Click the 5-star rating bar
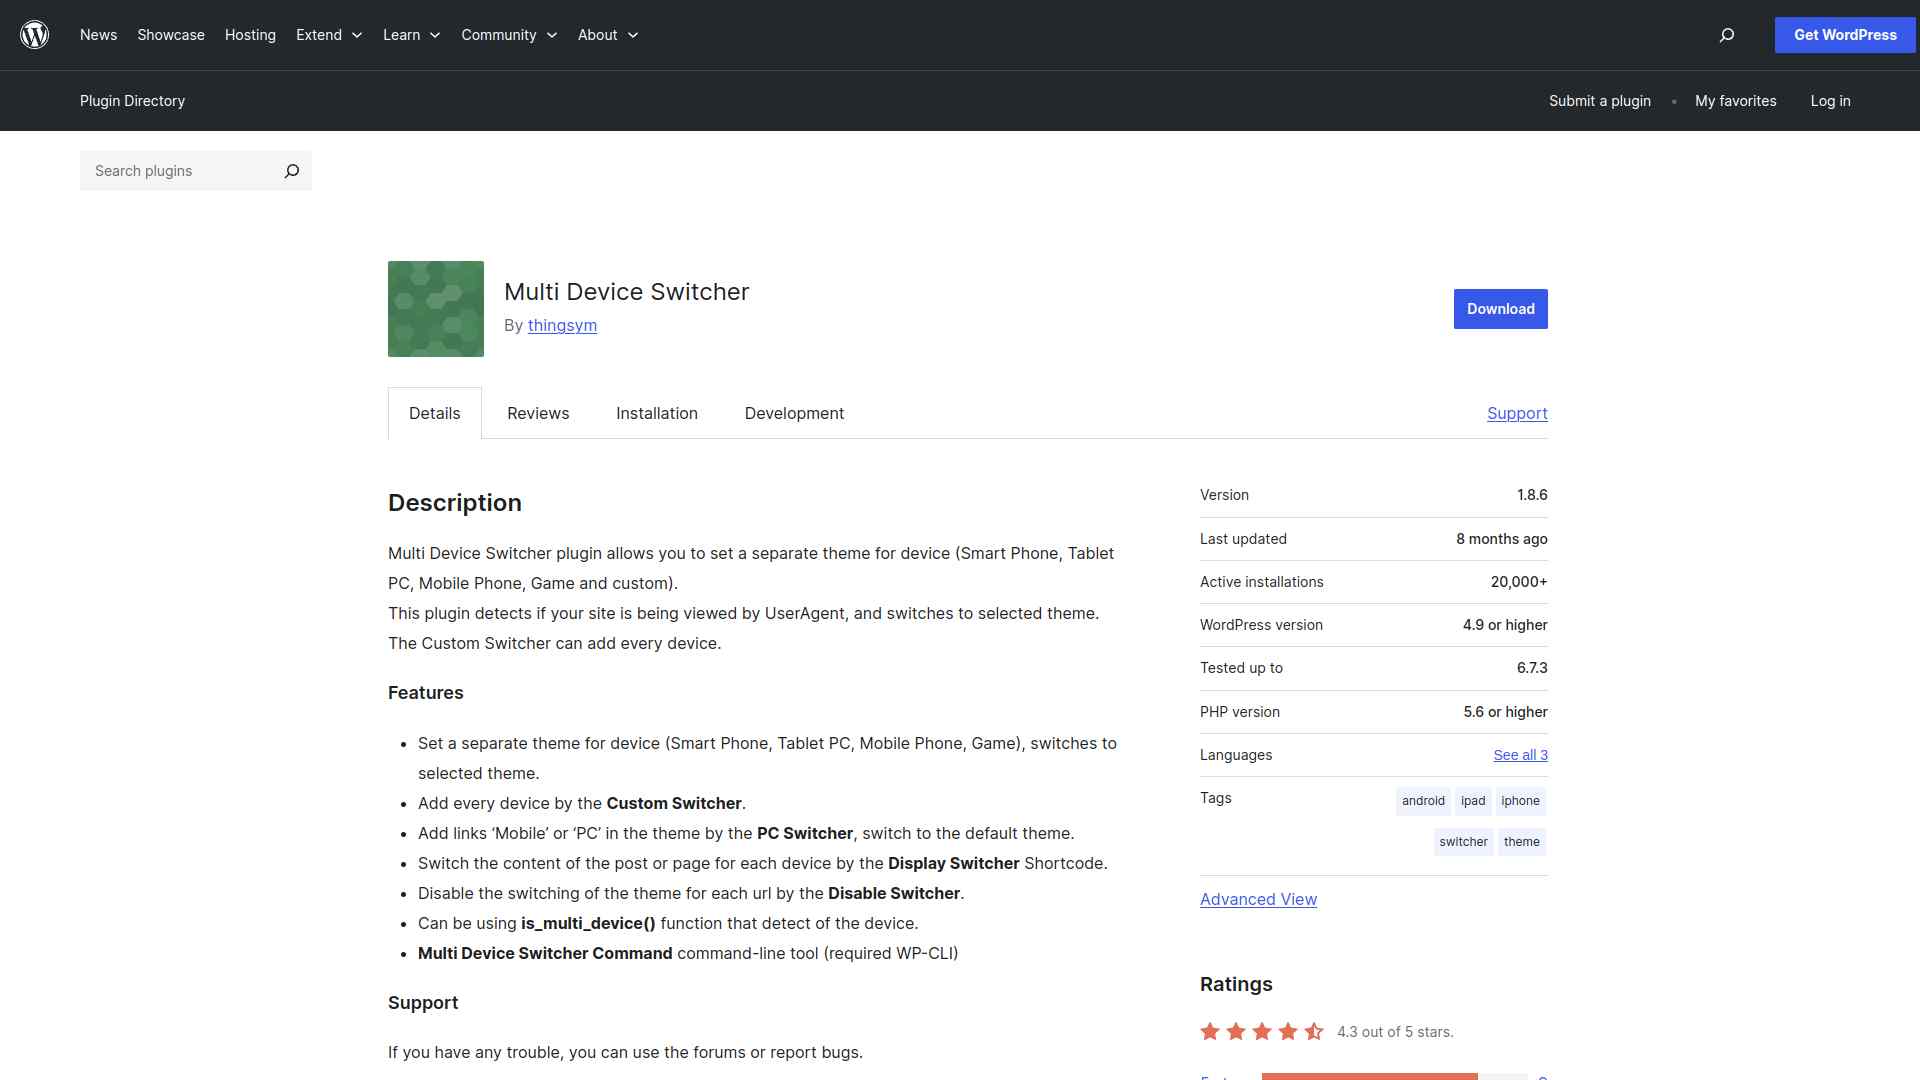 click(1394, 1077)
